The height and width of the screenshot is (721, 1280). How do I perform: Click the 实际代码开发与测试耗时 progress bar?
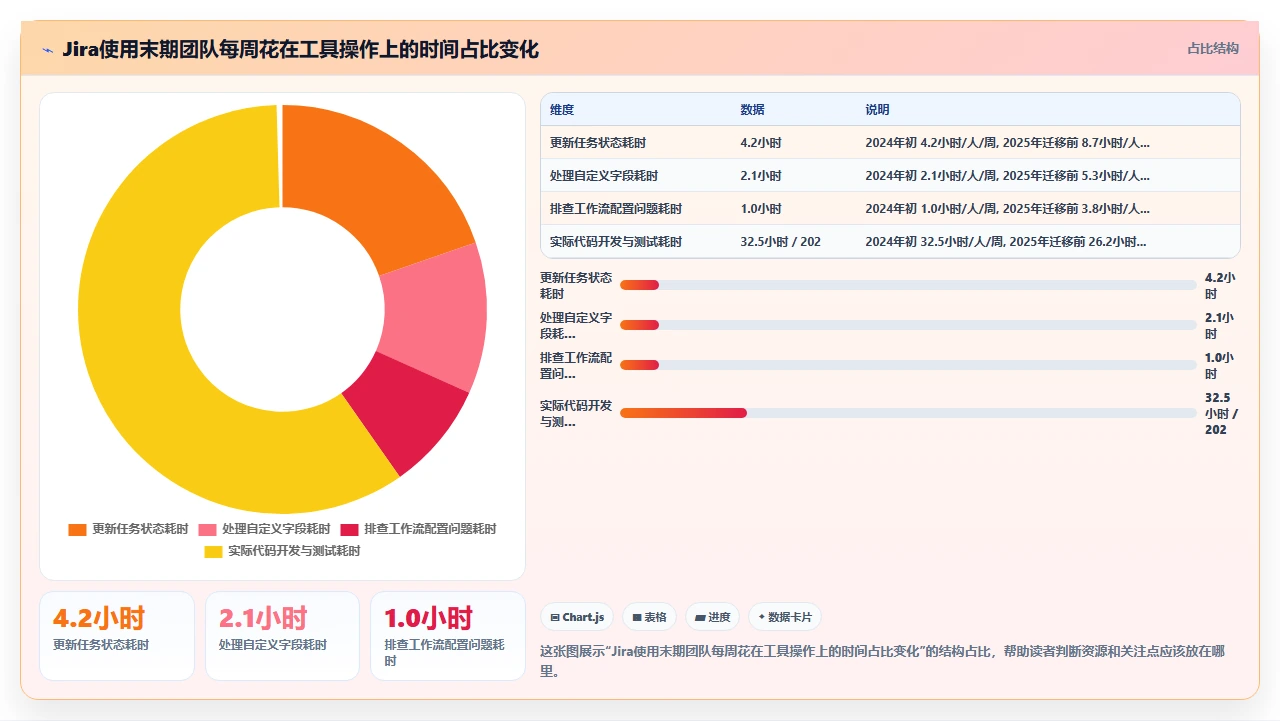[x=908, y=413]
